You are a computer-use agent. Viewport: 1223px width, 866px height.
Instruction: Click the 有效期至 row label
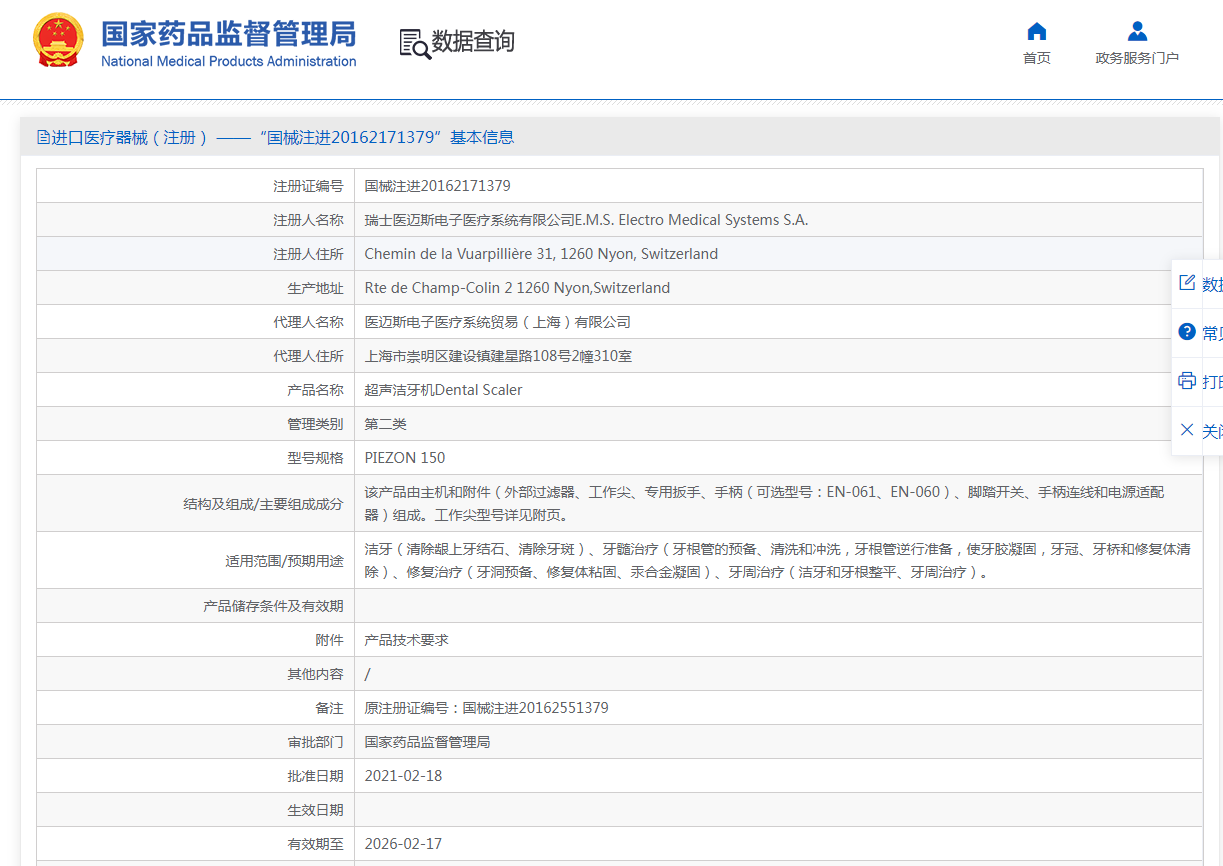point(315,844)
